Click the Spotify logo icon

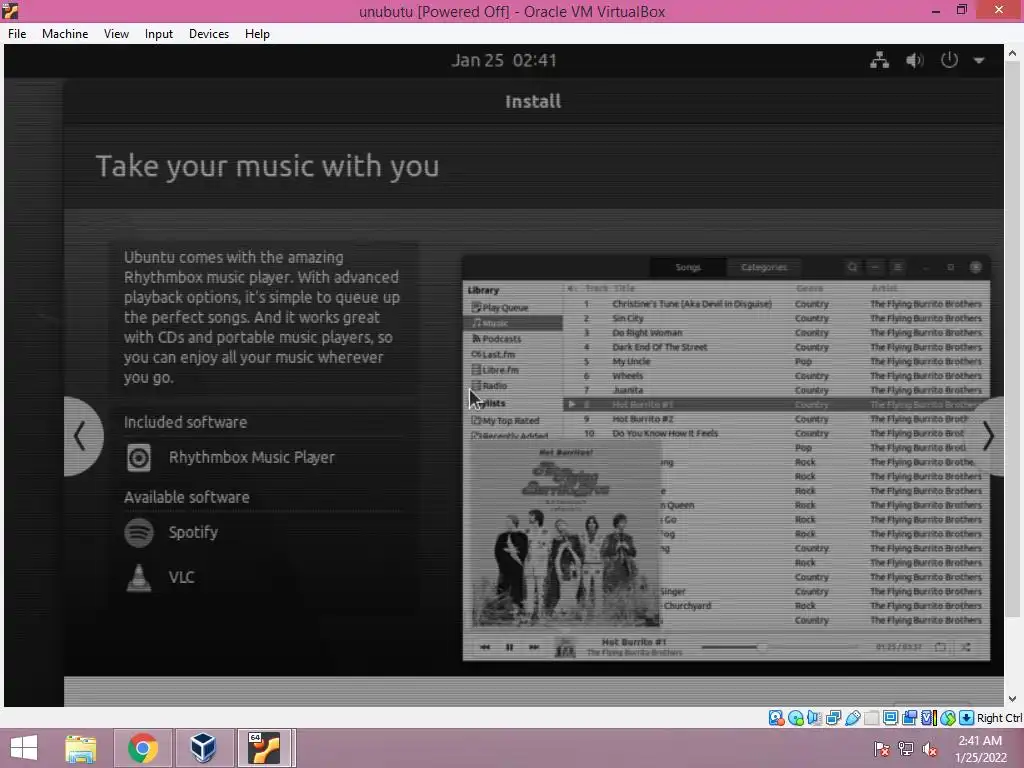[138, 533]
